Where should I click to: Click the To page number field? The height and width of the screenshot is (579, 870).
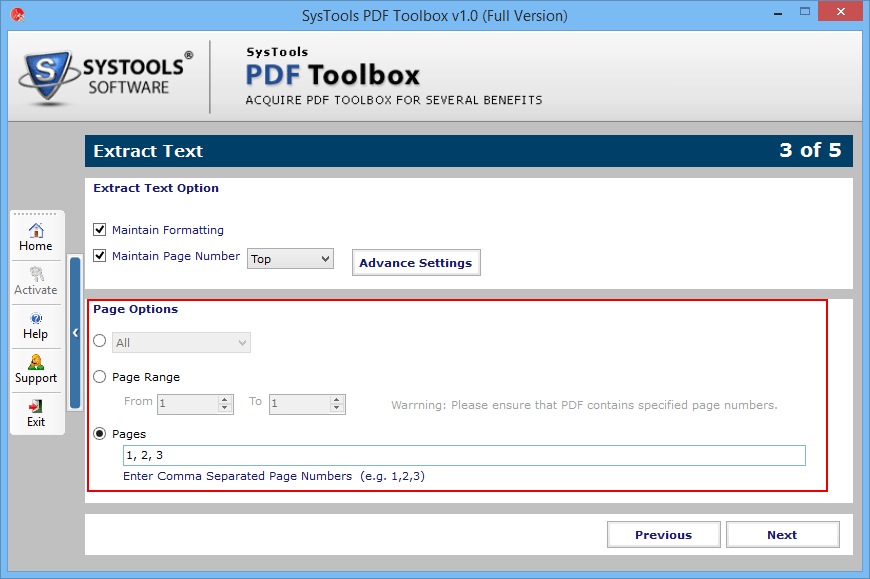click(300, 404)
